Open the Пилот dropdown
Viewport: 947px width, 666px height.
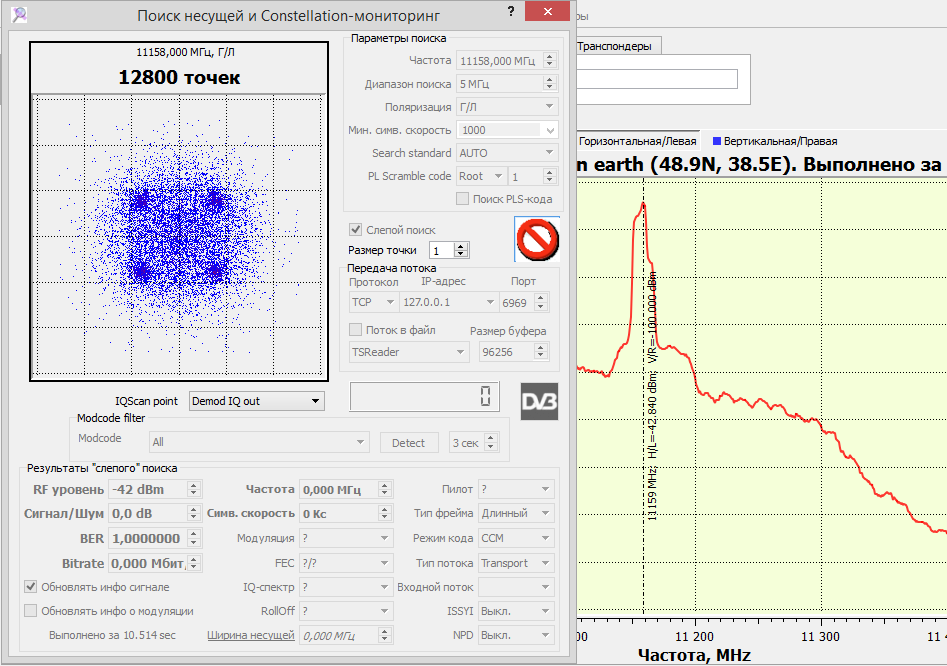(516, 489)
